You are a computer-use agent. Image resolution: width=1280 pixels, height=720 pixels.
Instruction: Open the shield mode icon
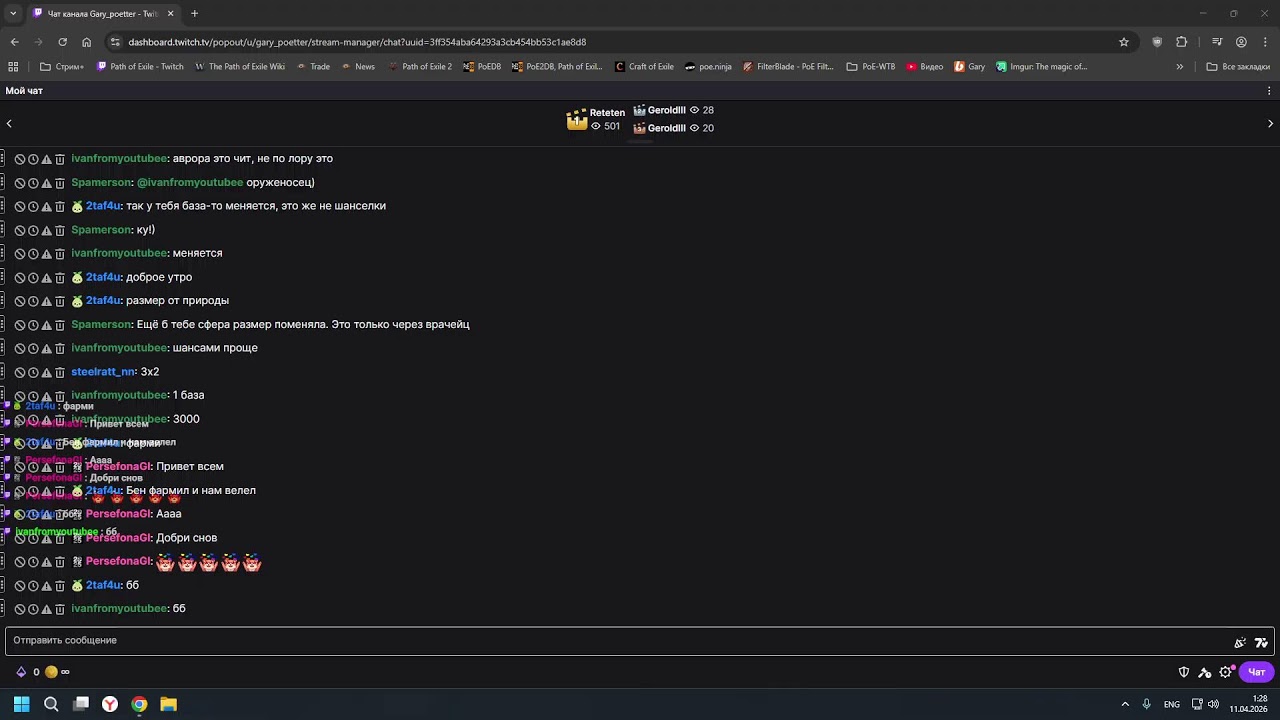1184,672
